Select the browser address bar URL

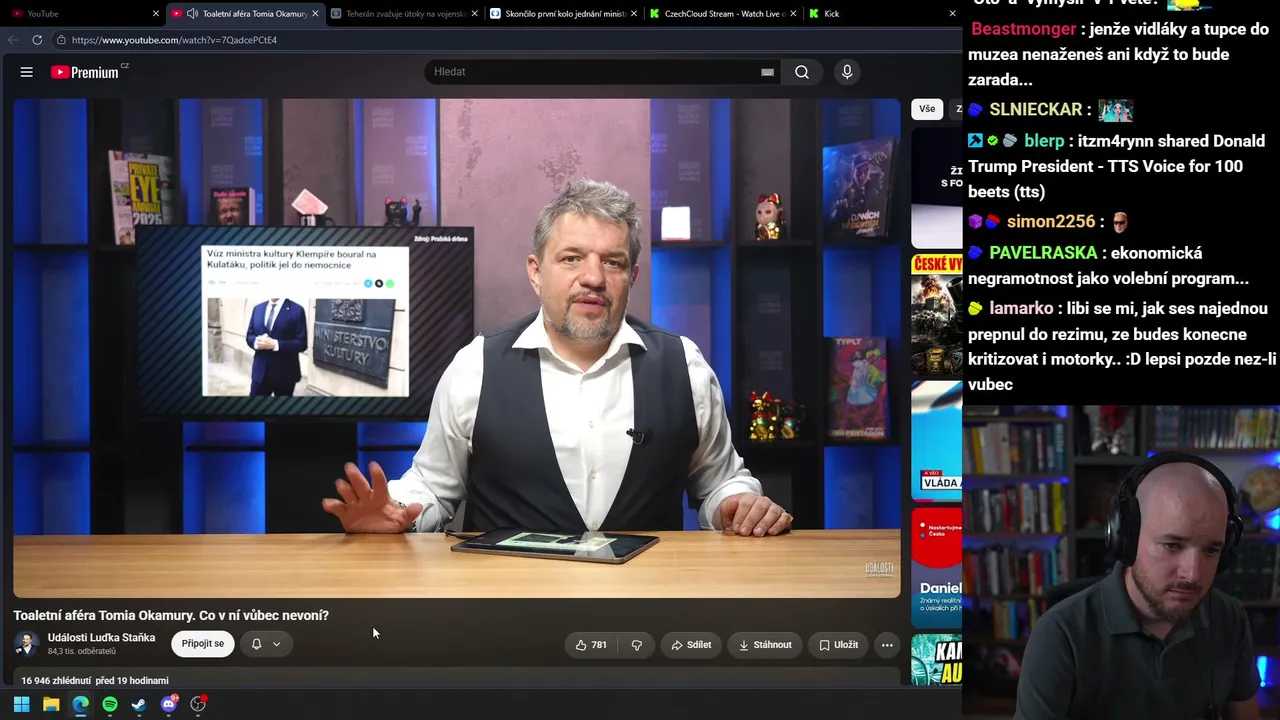pos(174,40)
